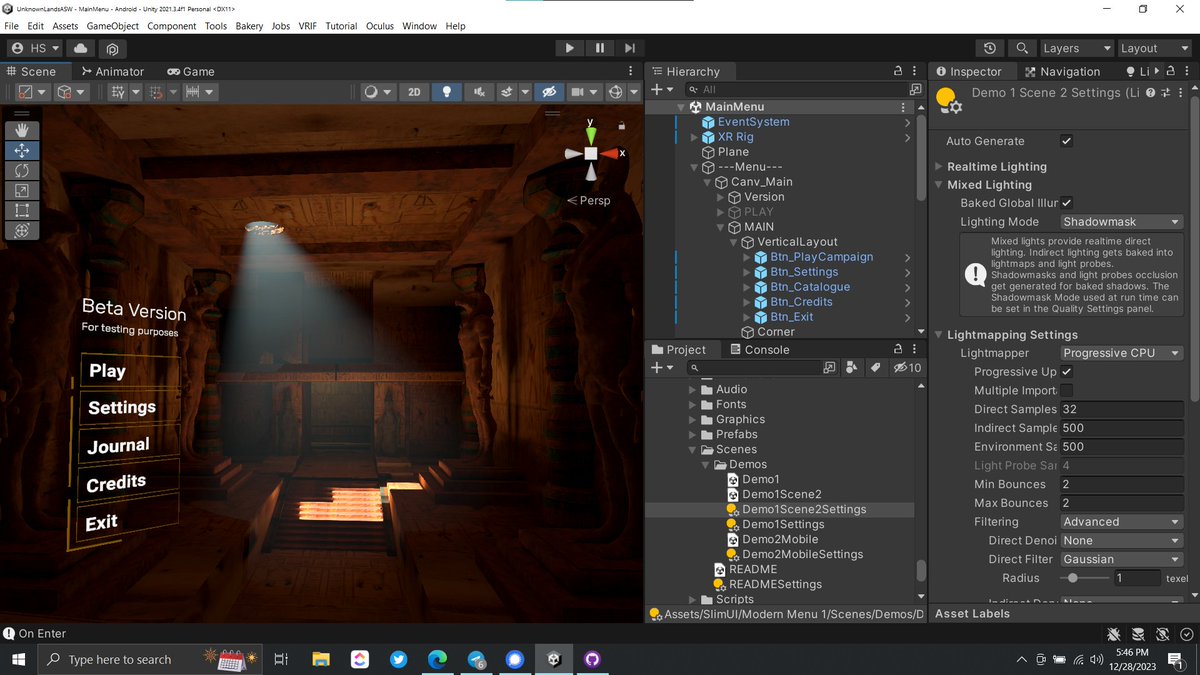Image resolution: width=1200 pixels, height=675 pixels.
Task: Toggle the Hierarchy panel lock
Action: [x=897, y=72]
